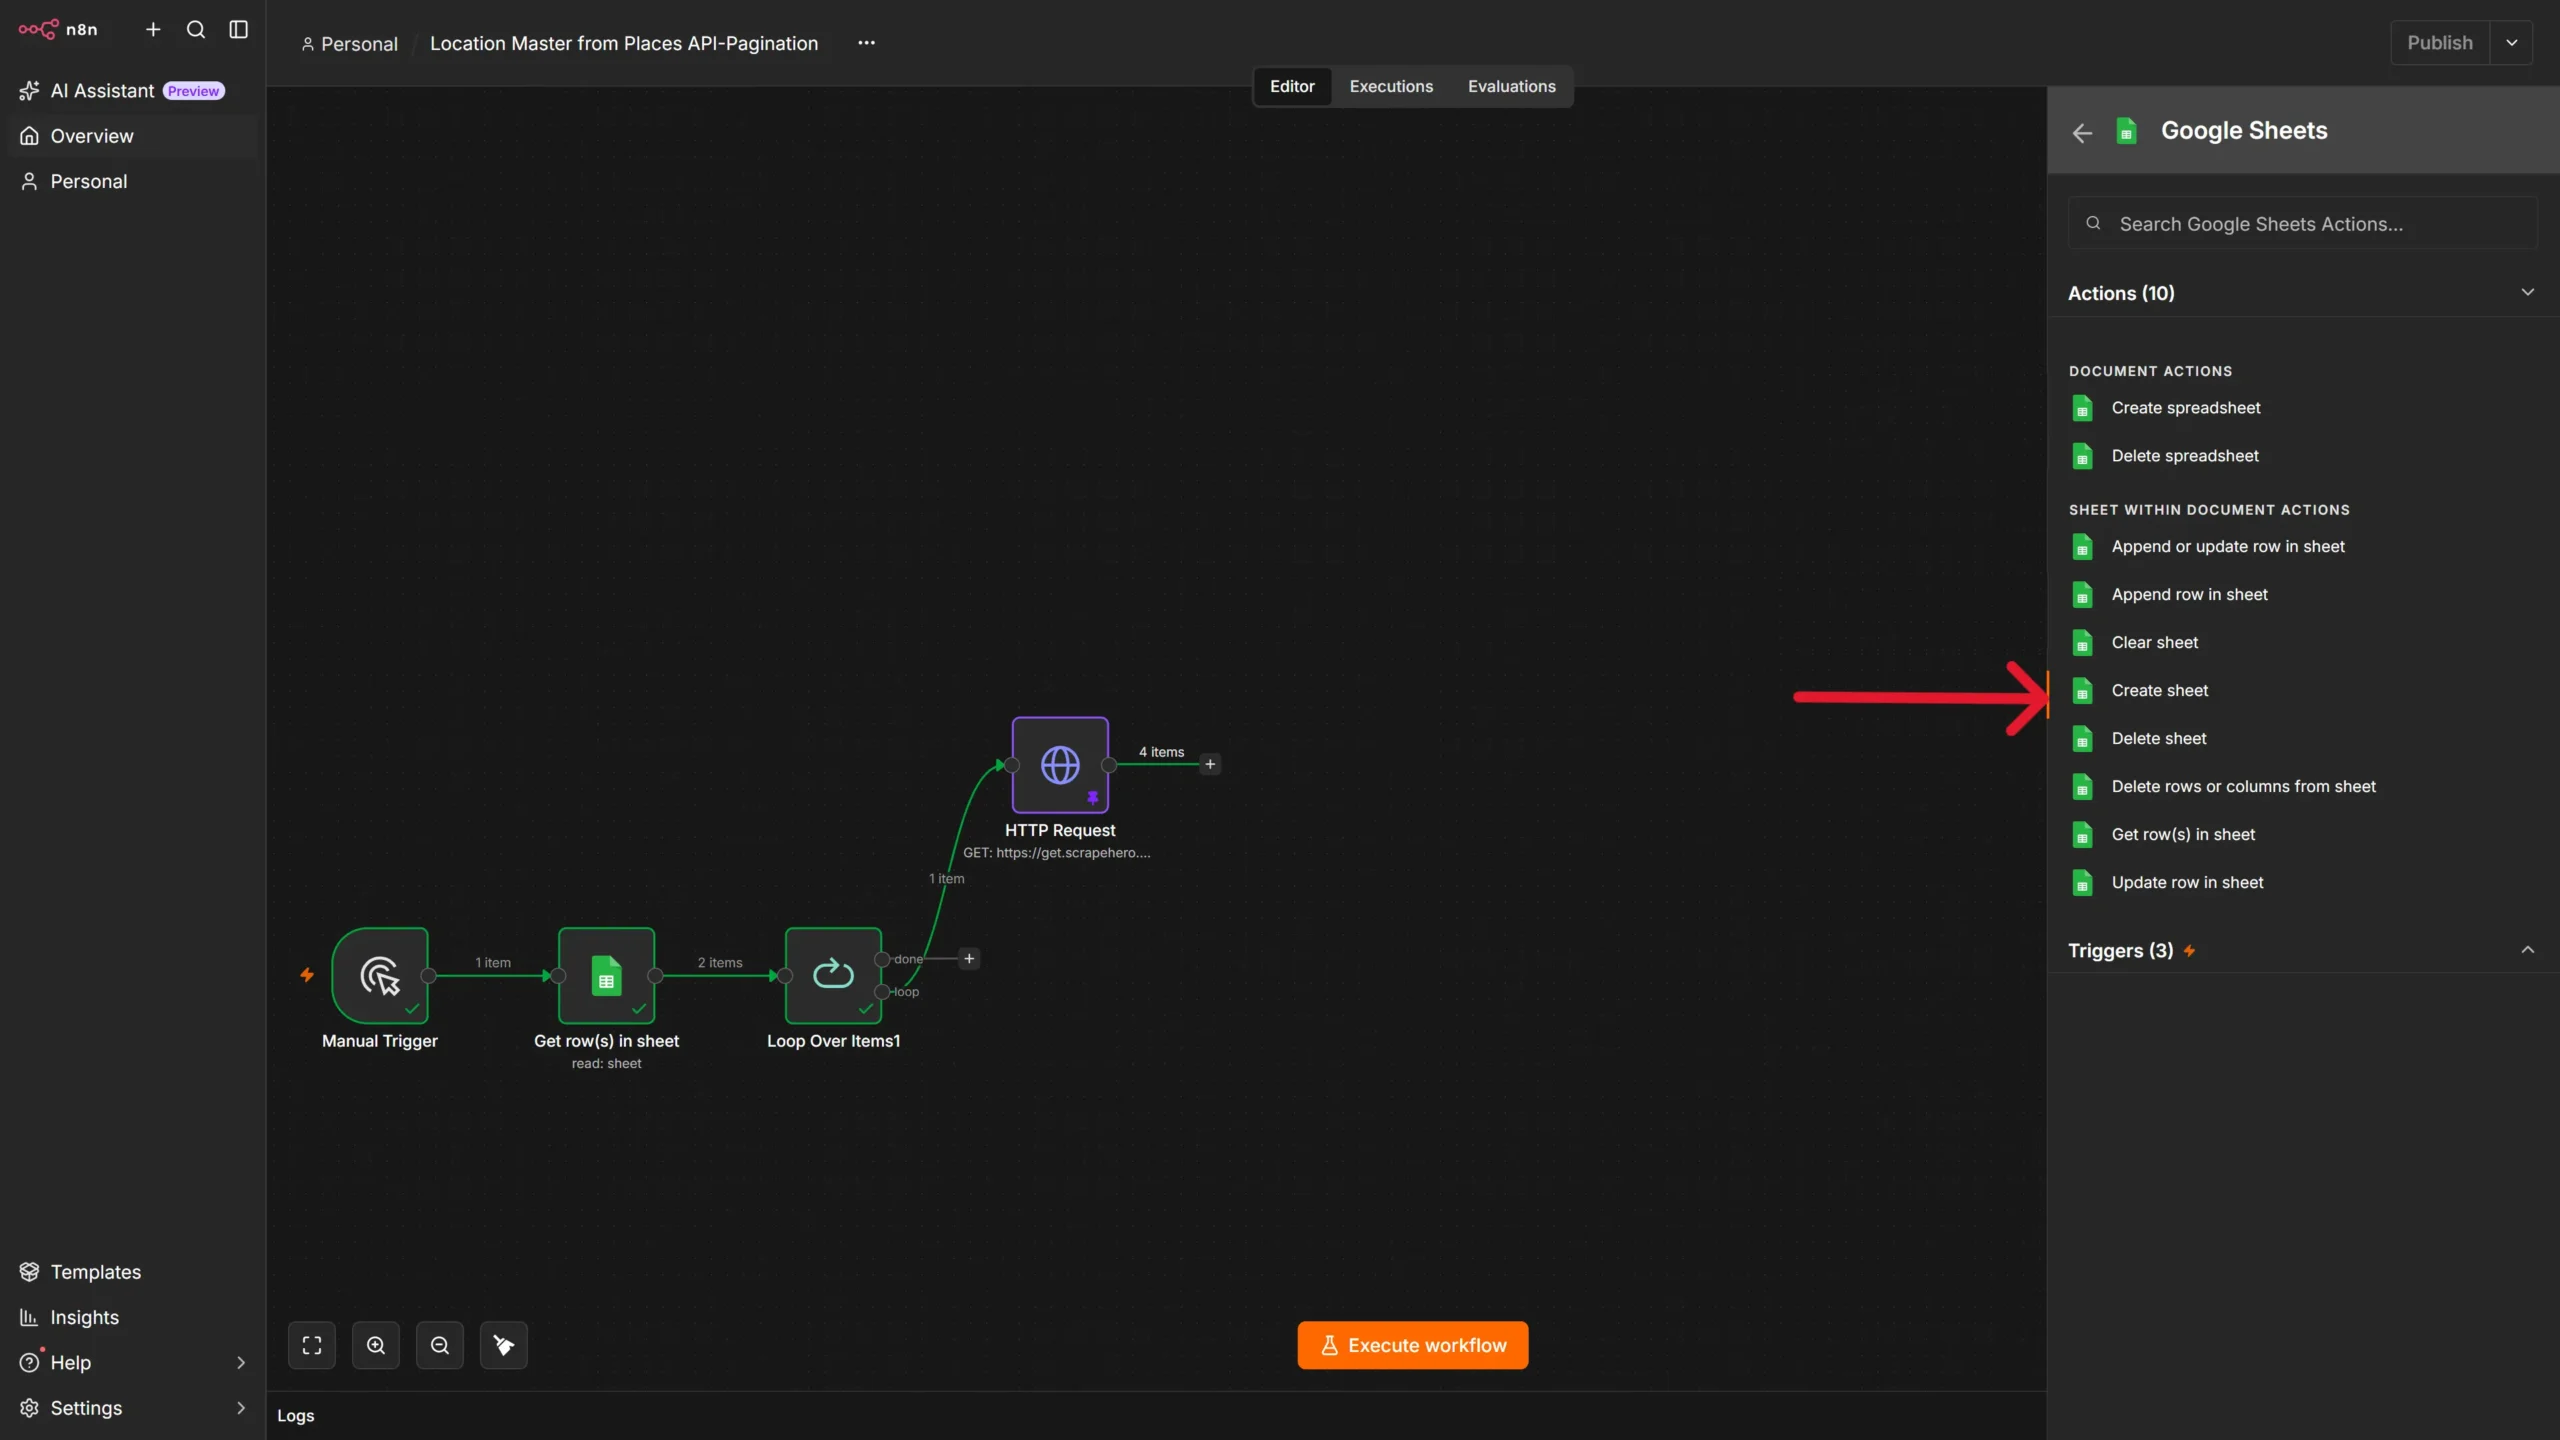Image resolution: width=2560 pixels, height=1440 pixels.
Task: Select the Loop Over Items1 node
Action: pos(833,975)
